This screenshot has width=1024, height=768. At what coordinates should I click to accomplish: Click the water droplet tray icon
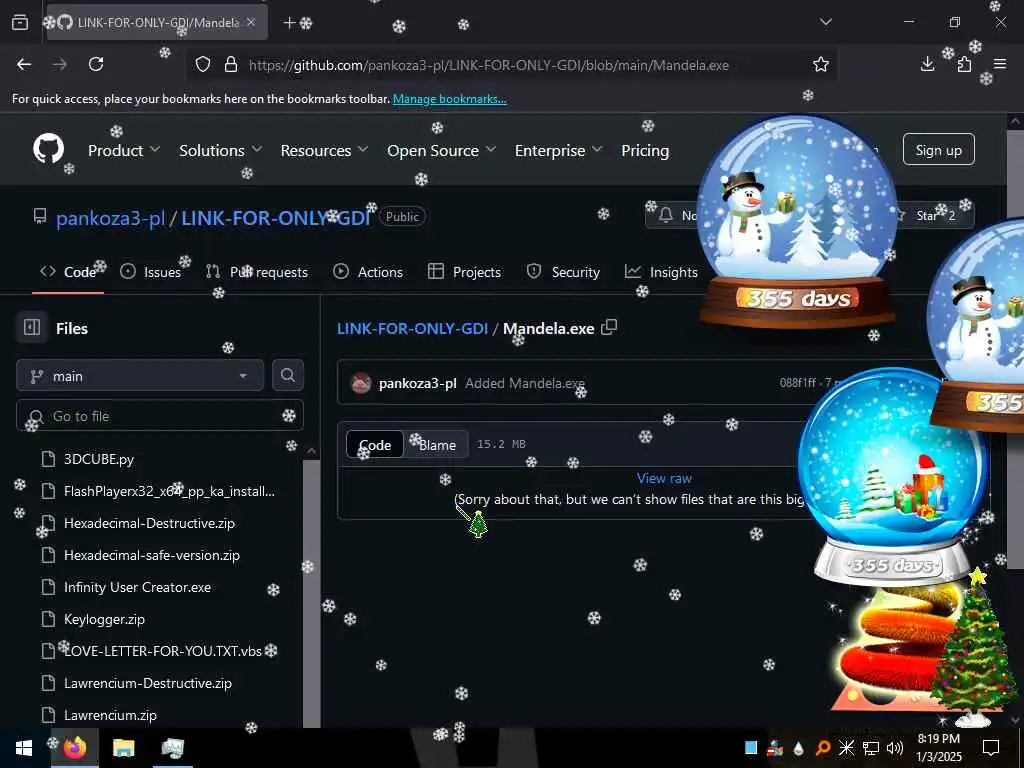[x=799, y=748]
